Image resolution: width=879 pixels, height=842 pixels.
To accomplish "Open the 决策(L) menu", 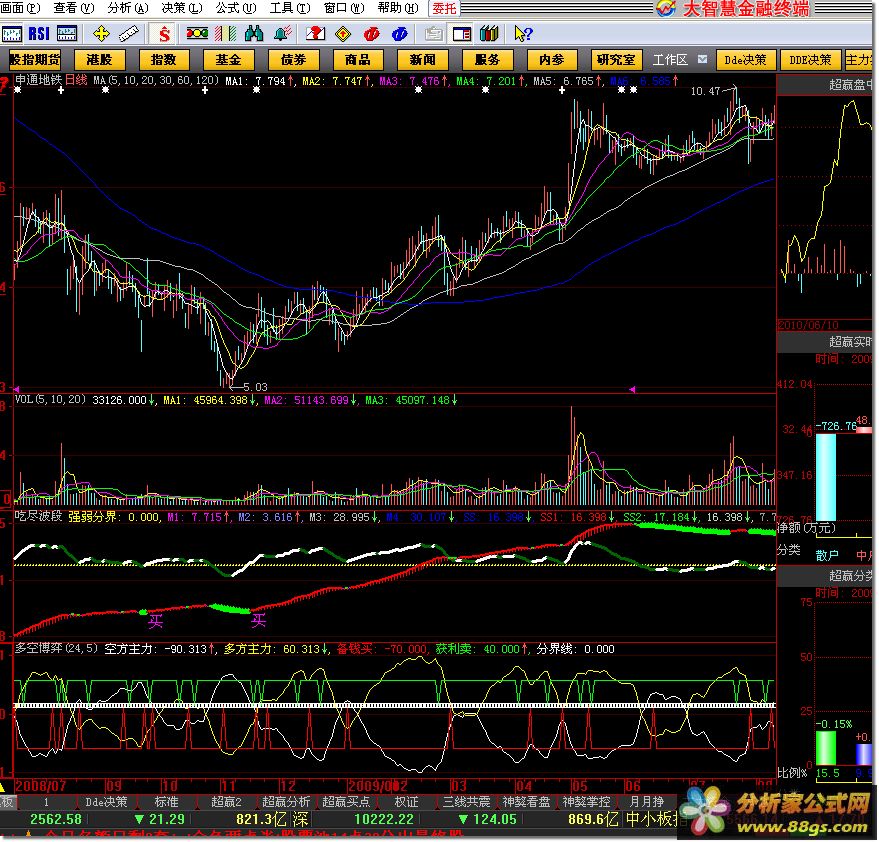I will click(x=182, y=8).
